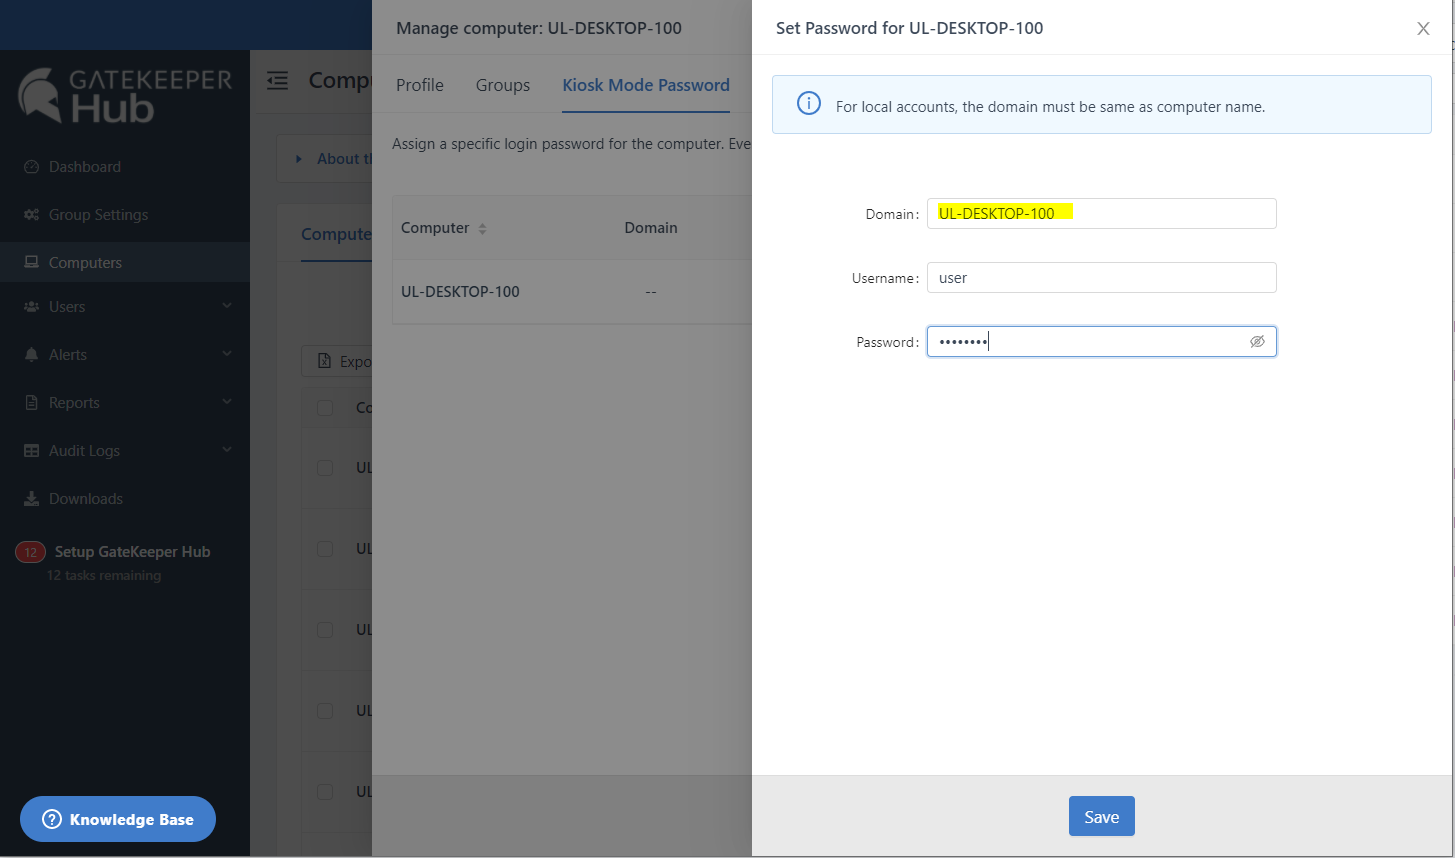The image size is (1455, 858).
Task: Click the Downloads icon in sidebar
Action: click(31, 499)
